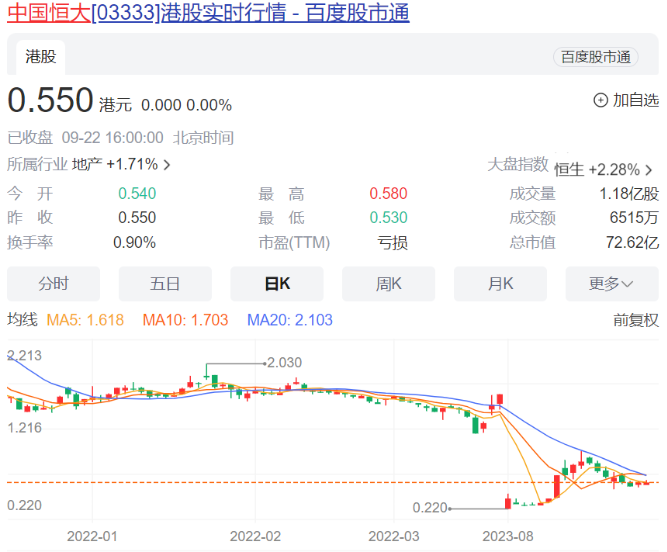Click the 市盈(TTM) value 亏损
Image resolution: width=667 pixels, height=552 pixels.
[393, 243]
